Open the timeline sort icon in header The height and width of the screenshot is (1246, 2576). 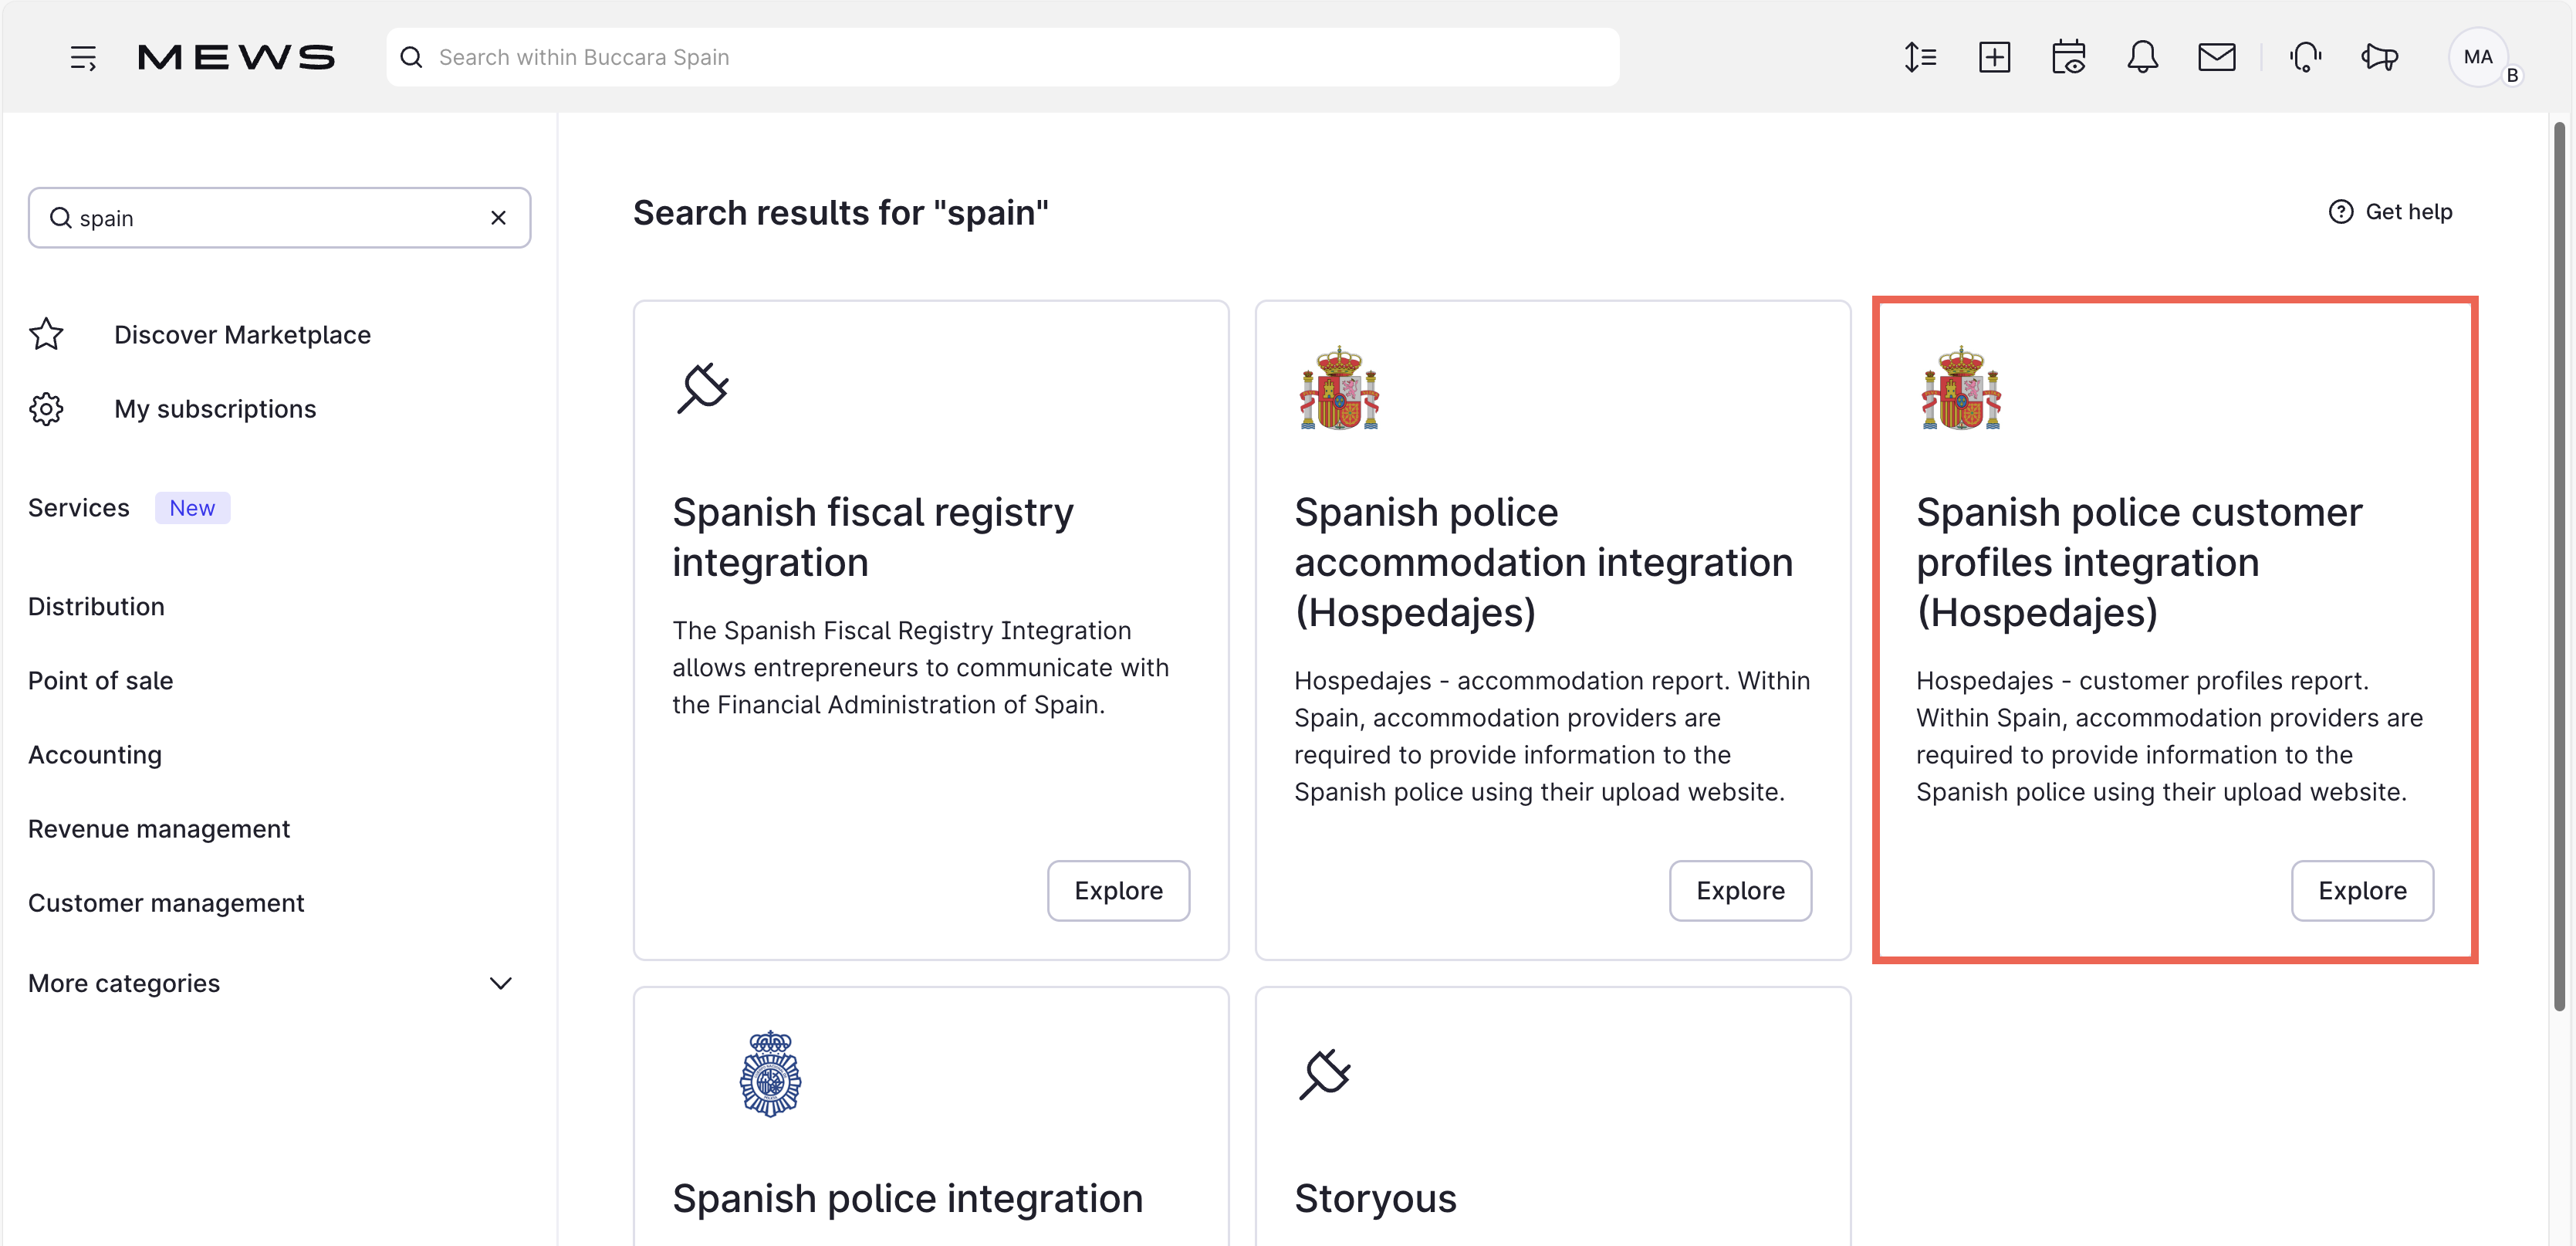tap(1920, 57)
